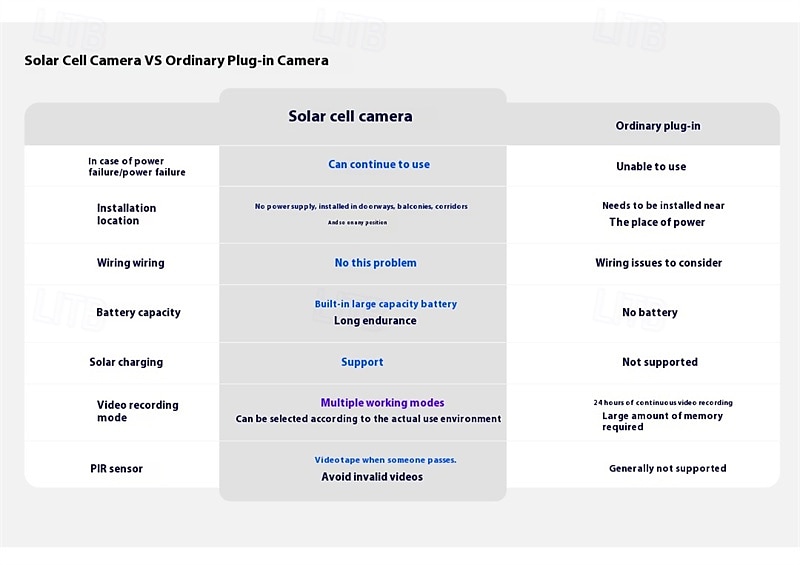Select the 'Wiring issues to consider' cell
Screen dimensions: 800x565
click(x=659, y=263)
